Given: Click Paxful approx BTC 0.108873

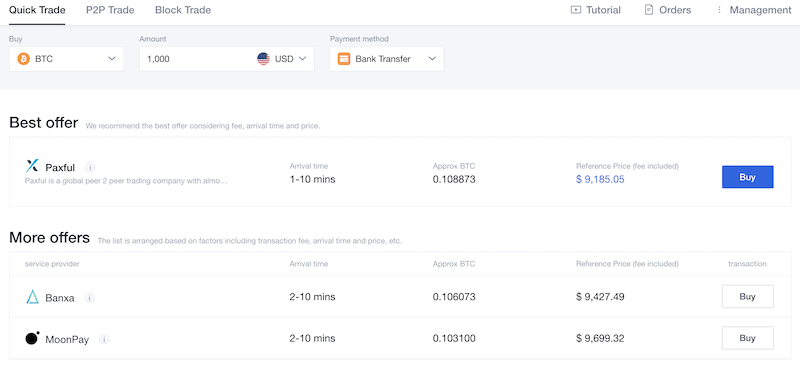Looking at the screenshot, I should click(x=454, y=179).
